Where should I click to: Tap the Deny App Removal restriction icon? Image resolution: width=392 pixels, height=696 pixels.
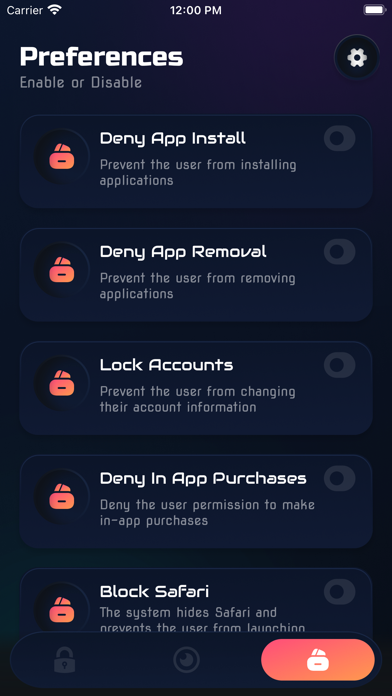pos(62,270)
